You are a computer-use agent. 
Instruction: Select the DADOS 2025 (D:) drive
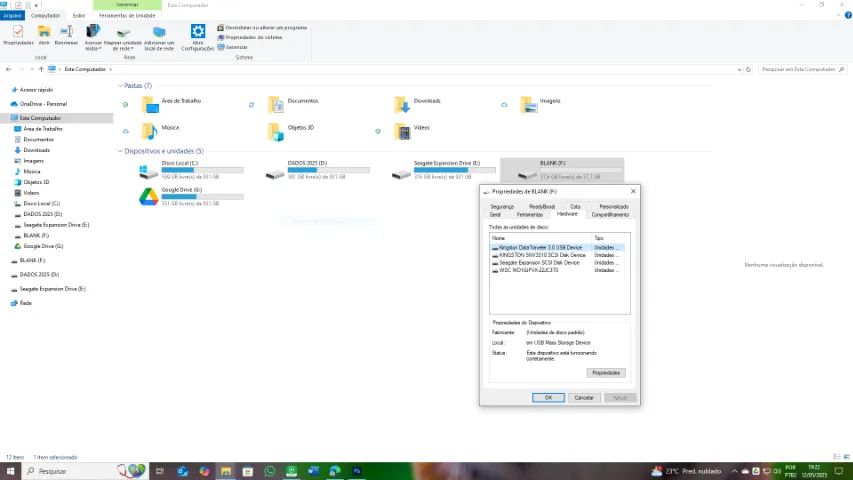[317, 170]
